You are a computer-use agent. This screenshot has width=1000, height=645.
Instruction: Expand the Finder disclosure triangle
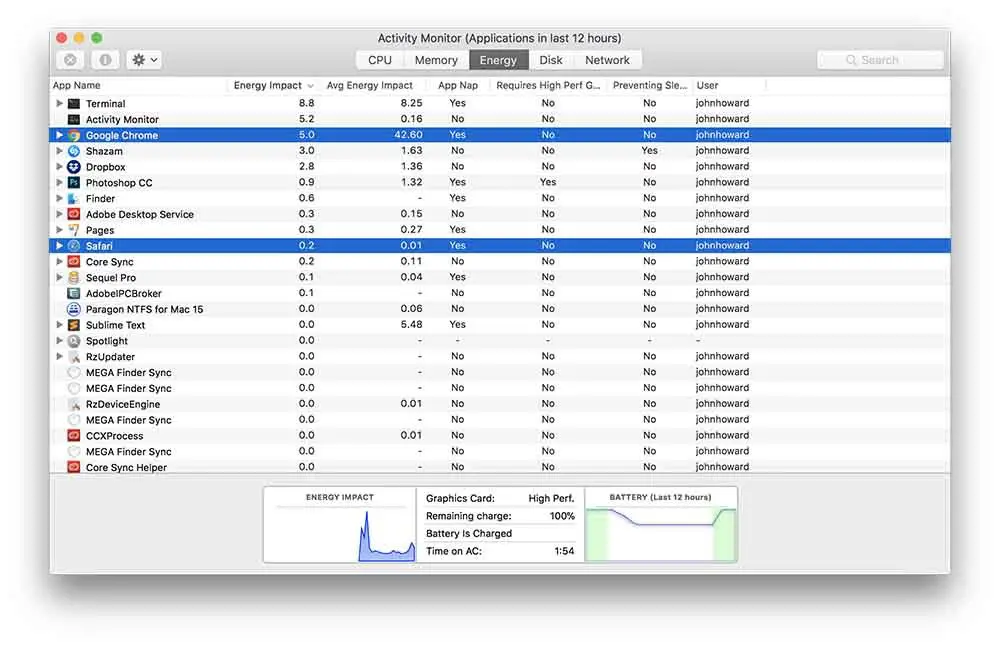59,198
